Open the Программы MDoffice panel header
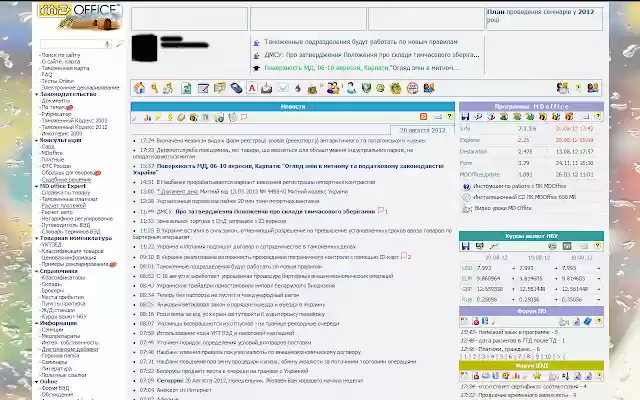 531,107
